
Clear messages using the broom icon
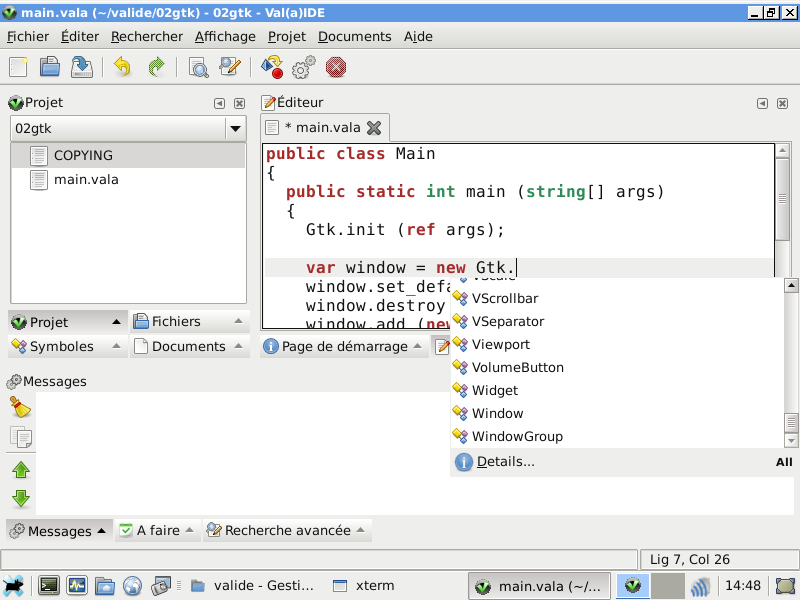pyautogui.click(x=18, y=405)
